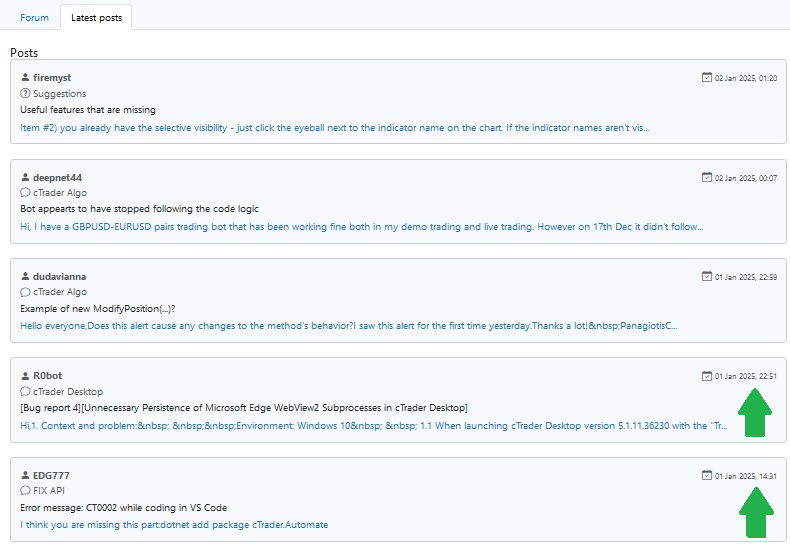Open the Bug report 4 WebView2 thread

click(x=244, y=407)
